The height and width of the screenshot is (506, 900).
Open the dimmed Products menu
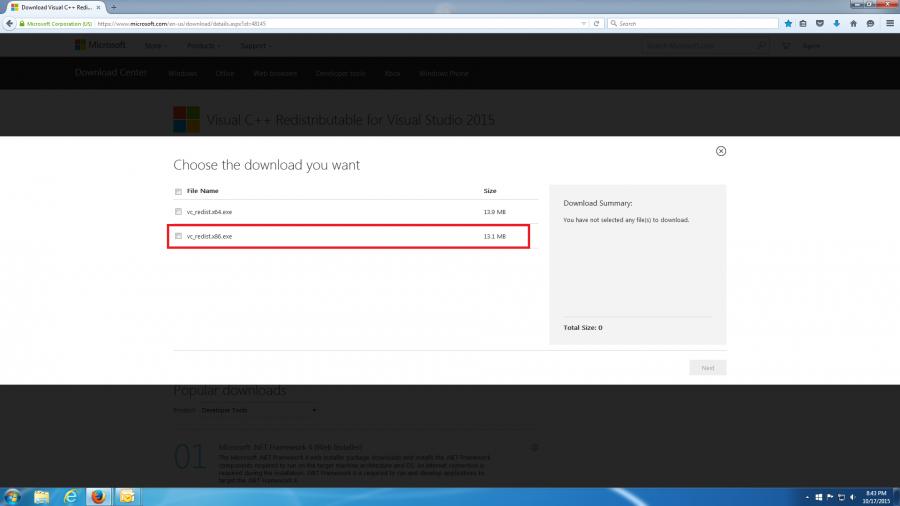(x=203, y=45)
